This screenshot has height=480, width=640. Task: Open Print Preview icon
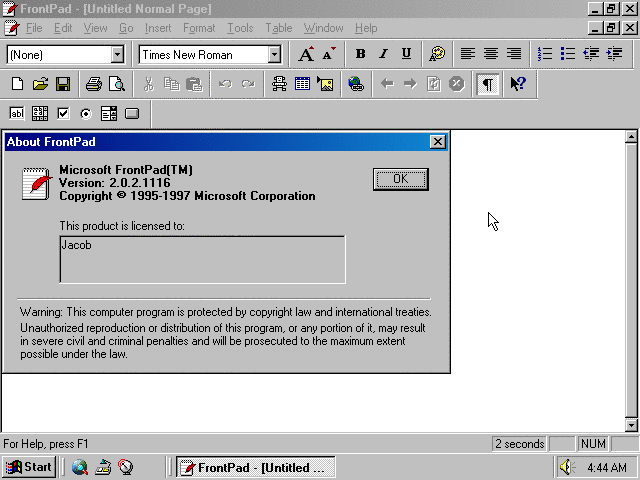click(117, 84)
